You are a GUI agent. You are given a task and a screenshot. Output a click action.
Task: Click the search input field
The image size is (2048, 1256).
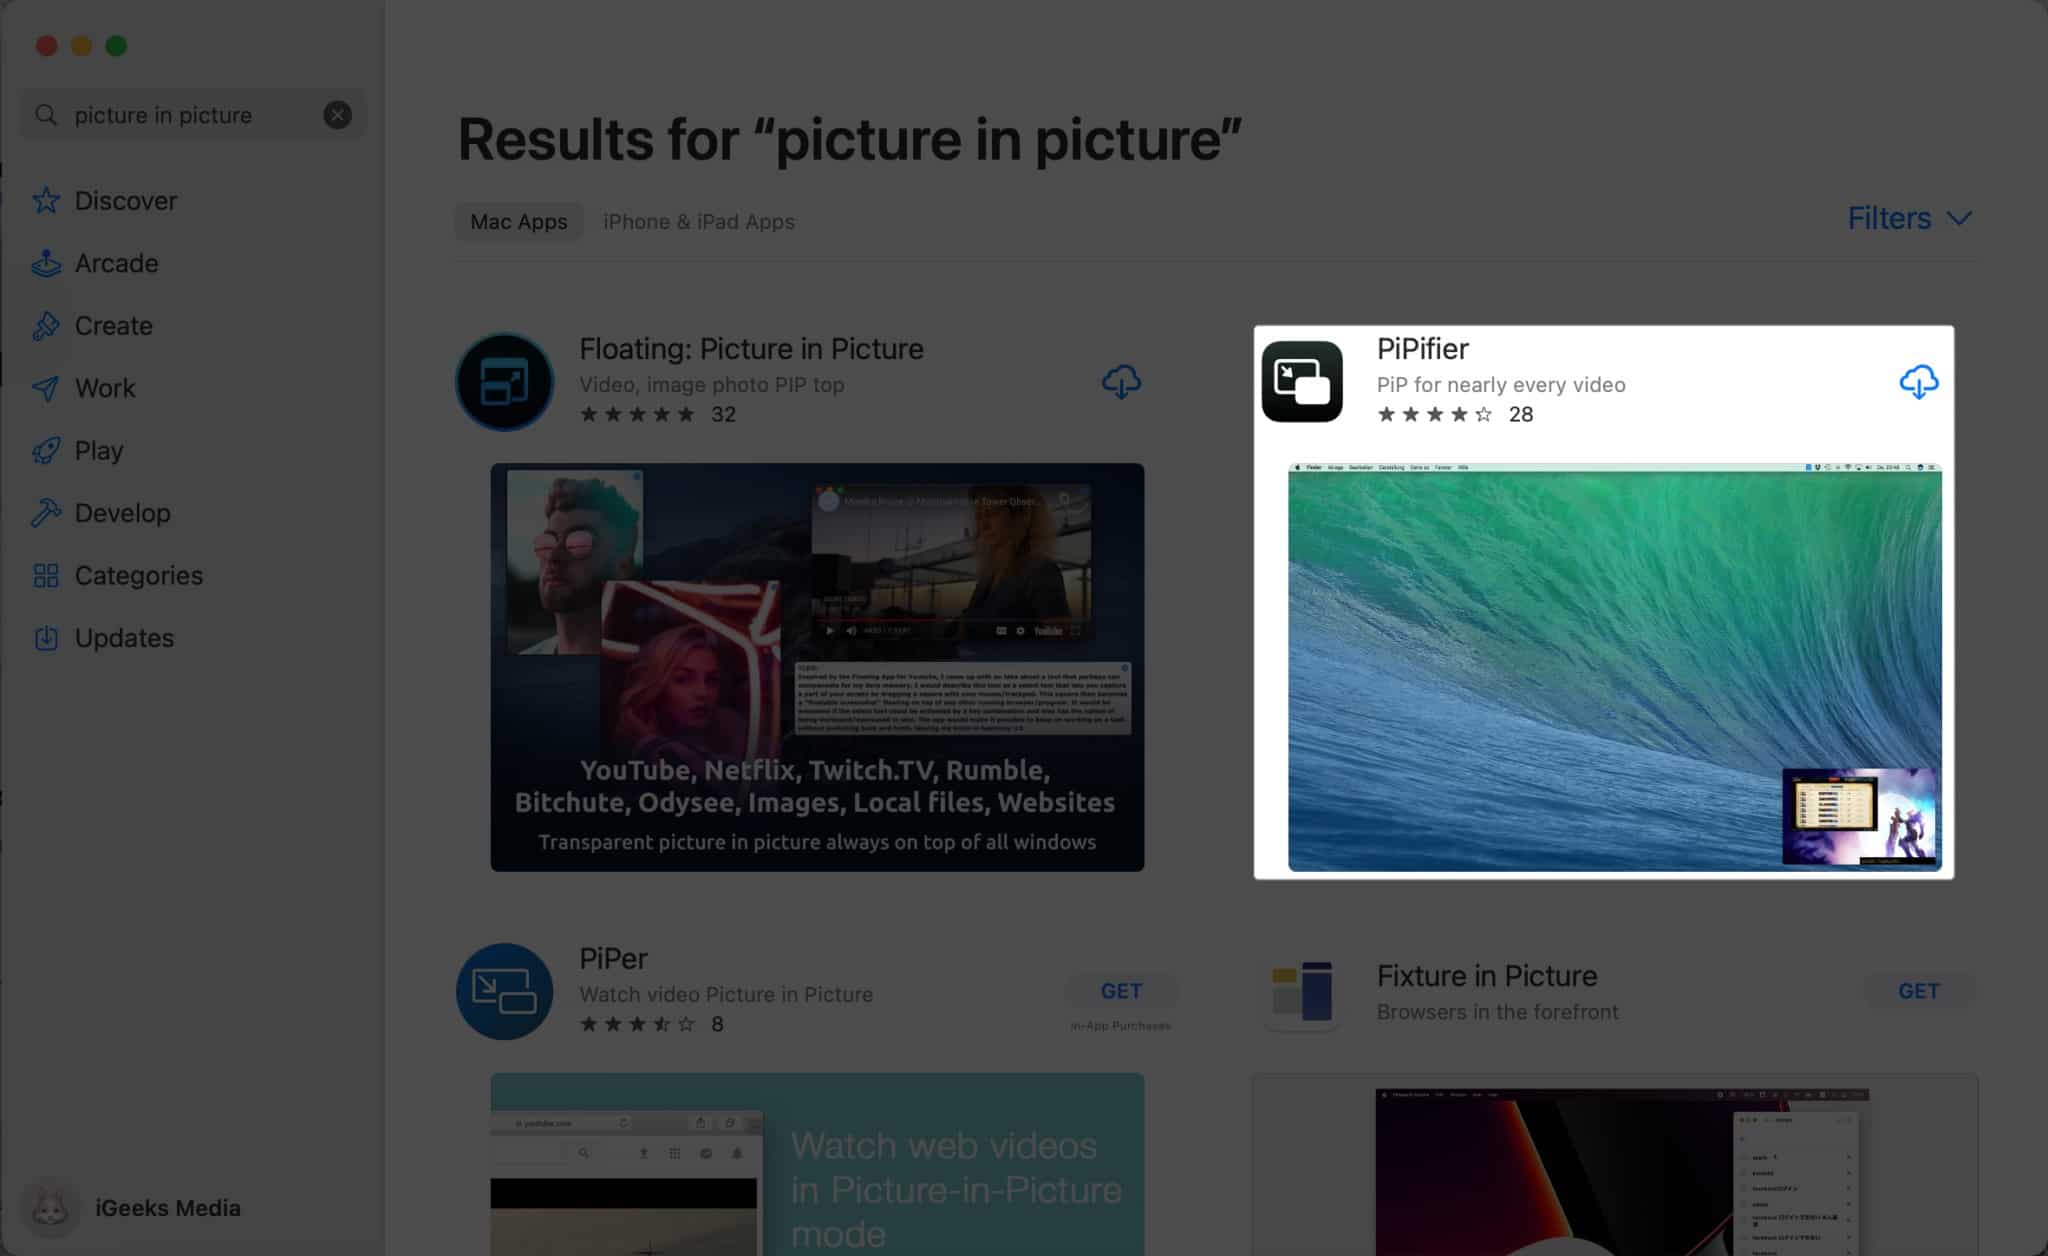(x=187, y=113)
